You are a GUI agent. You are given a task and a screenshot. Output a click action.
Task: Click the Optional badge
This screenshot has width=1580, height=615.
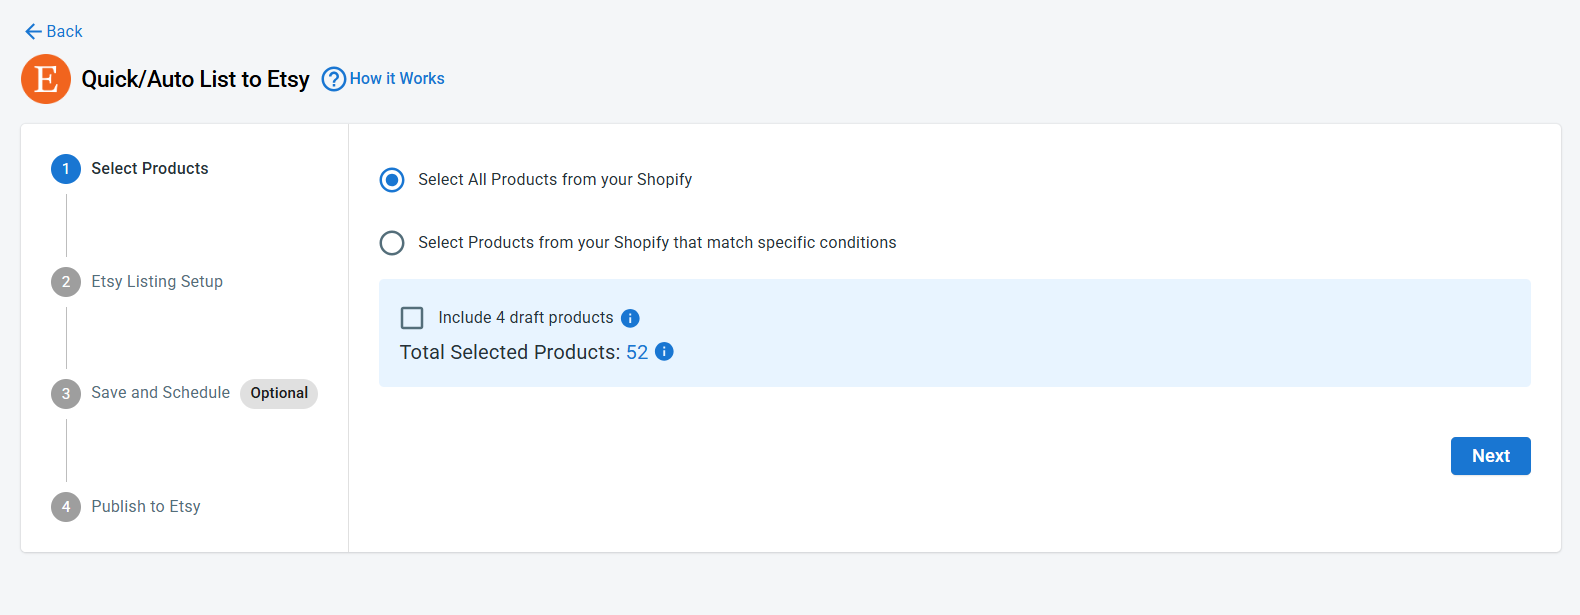(x=279, y=393)
